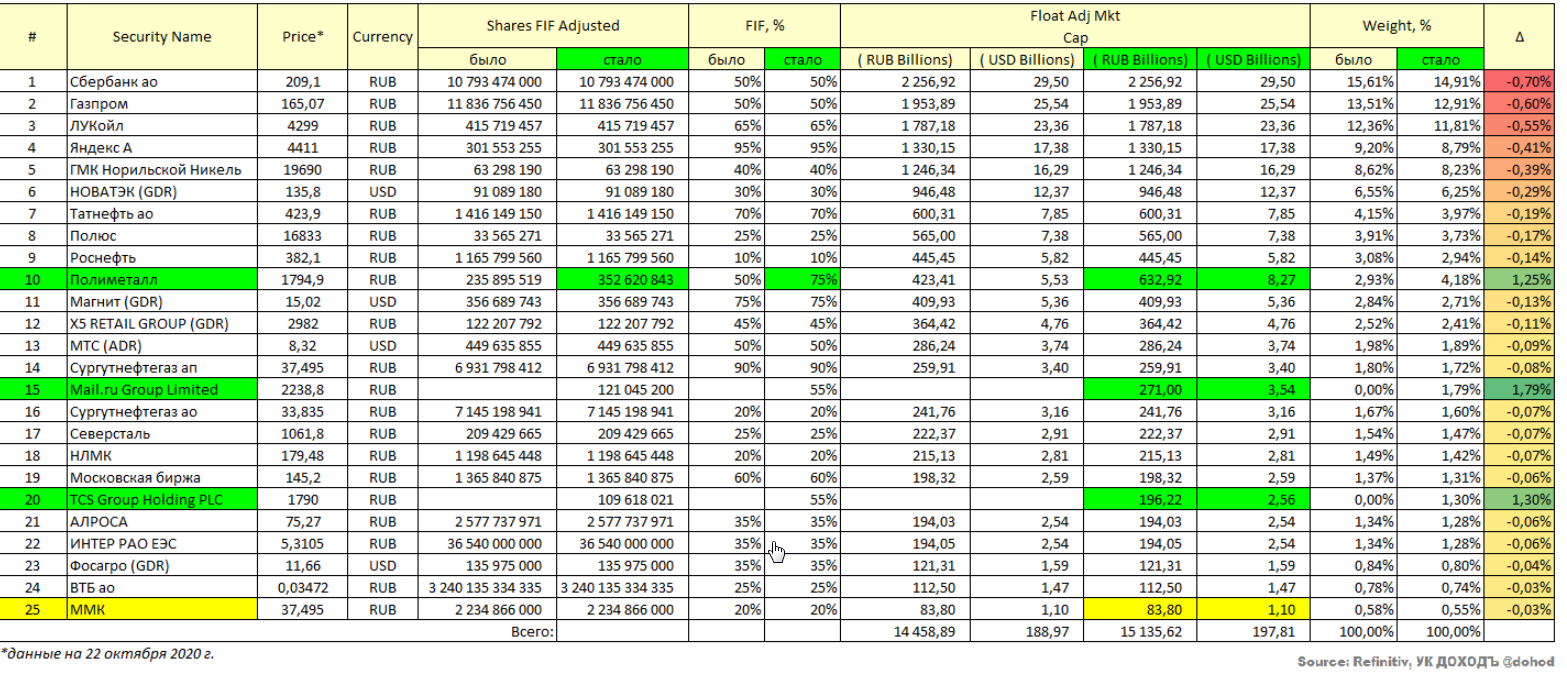The height and width of the screenshot is (689, 1567).
Task: Select the АЛРОСА cell
Action: 161,521
